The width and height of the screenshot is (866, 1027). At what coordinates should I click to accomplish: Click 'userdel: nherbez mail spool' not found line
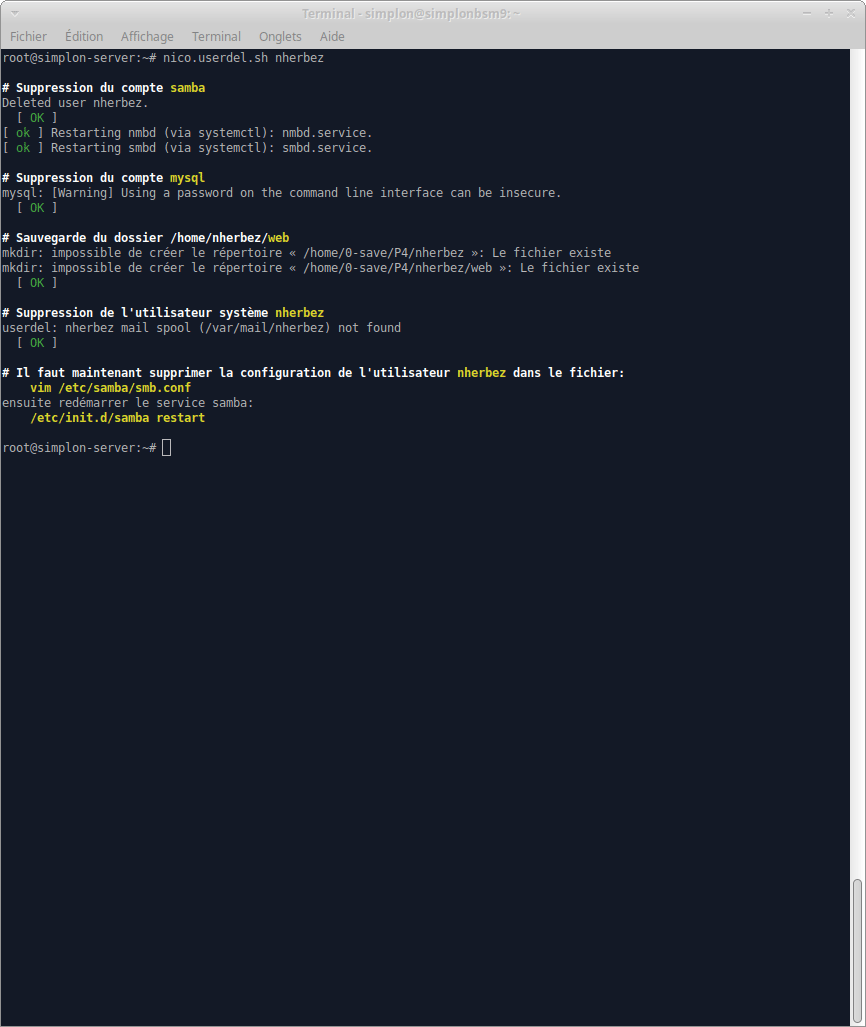[x=202, y=327]
